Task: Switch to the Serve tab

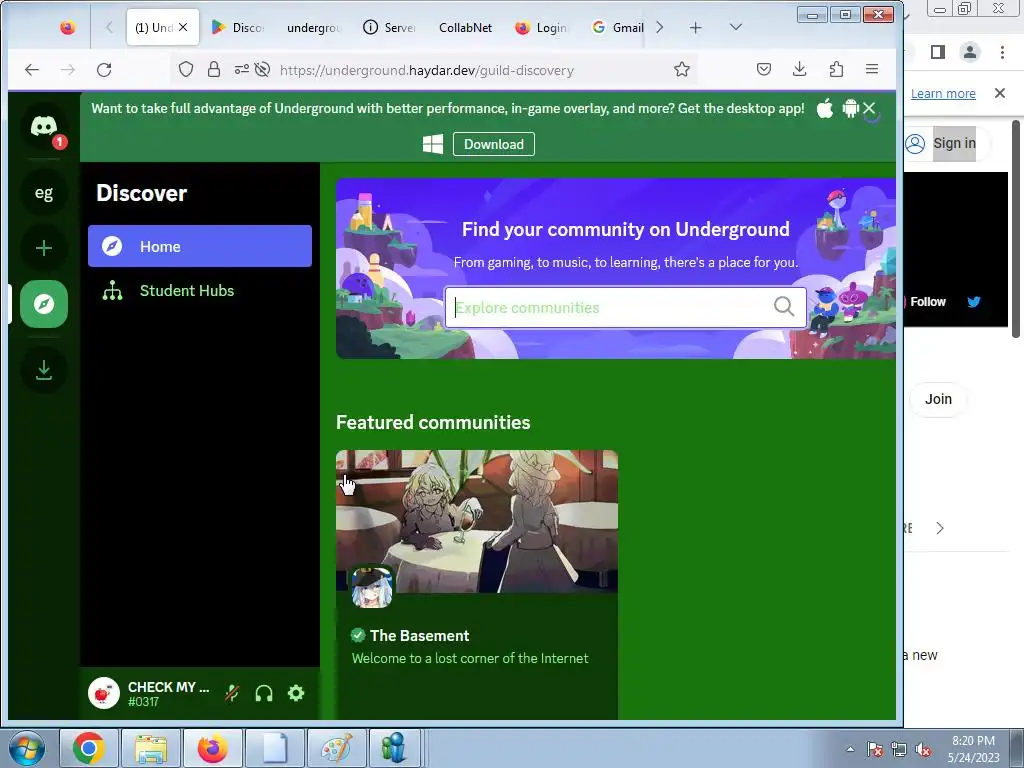Action: coord(390,27)
